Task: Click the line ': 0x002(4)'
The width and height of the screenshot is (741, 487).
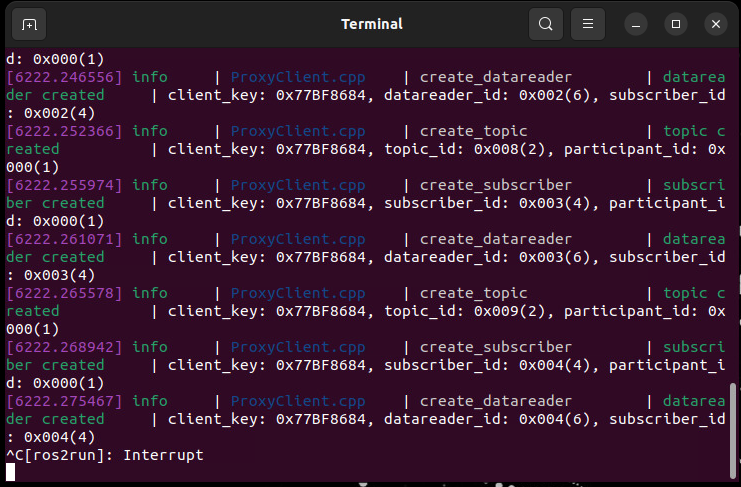Action: pyautogui.click(x=51, y=113)
